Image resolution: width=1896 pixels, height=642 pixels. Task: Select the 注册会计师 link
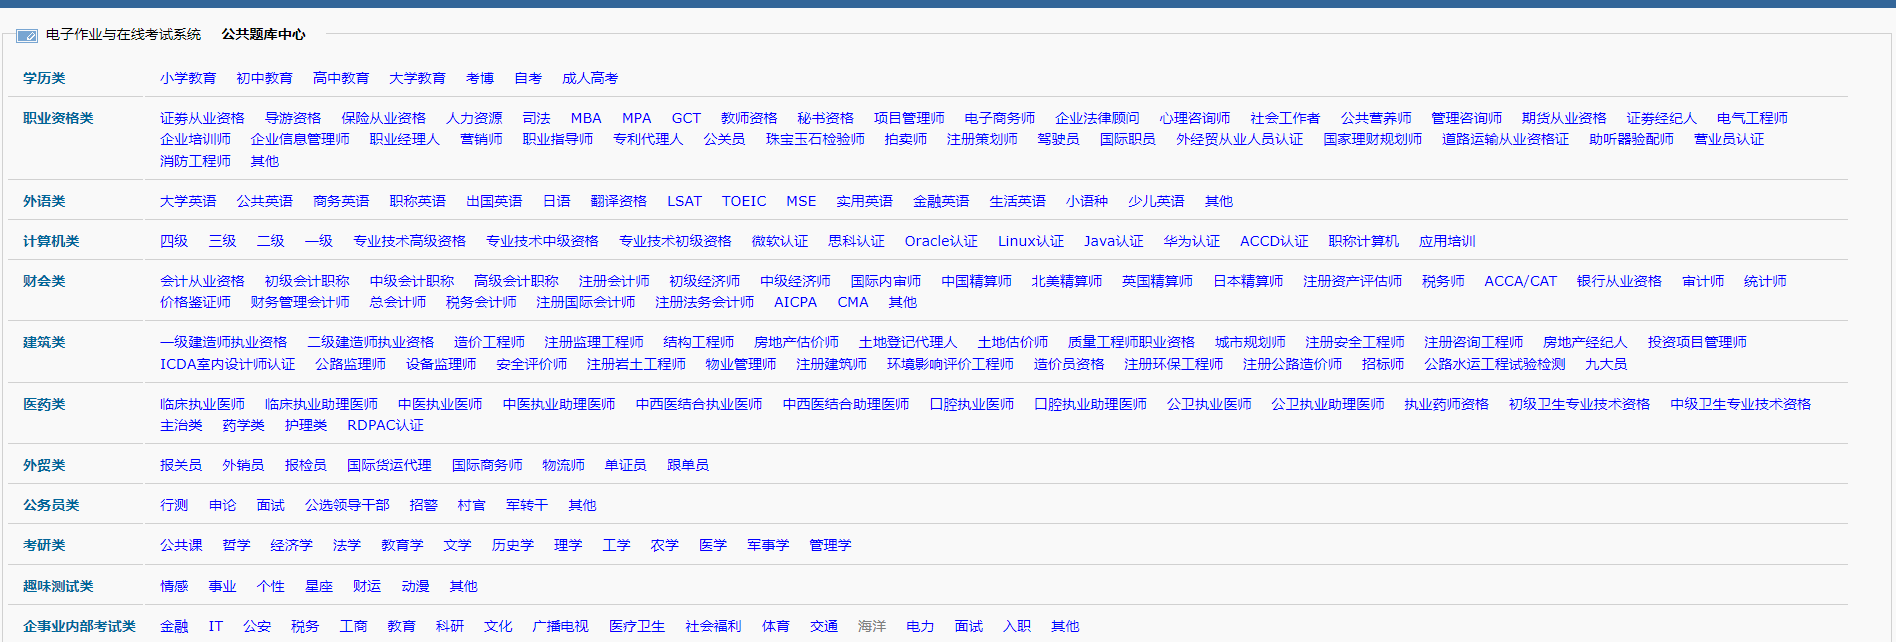point(614,281)
